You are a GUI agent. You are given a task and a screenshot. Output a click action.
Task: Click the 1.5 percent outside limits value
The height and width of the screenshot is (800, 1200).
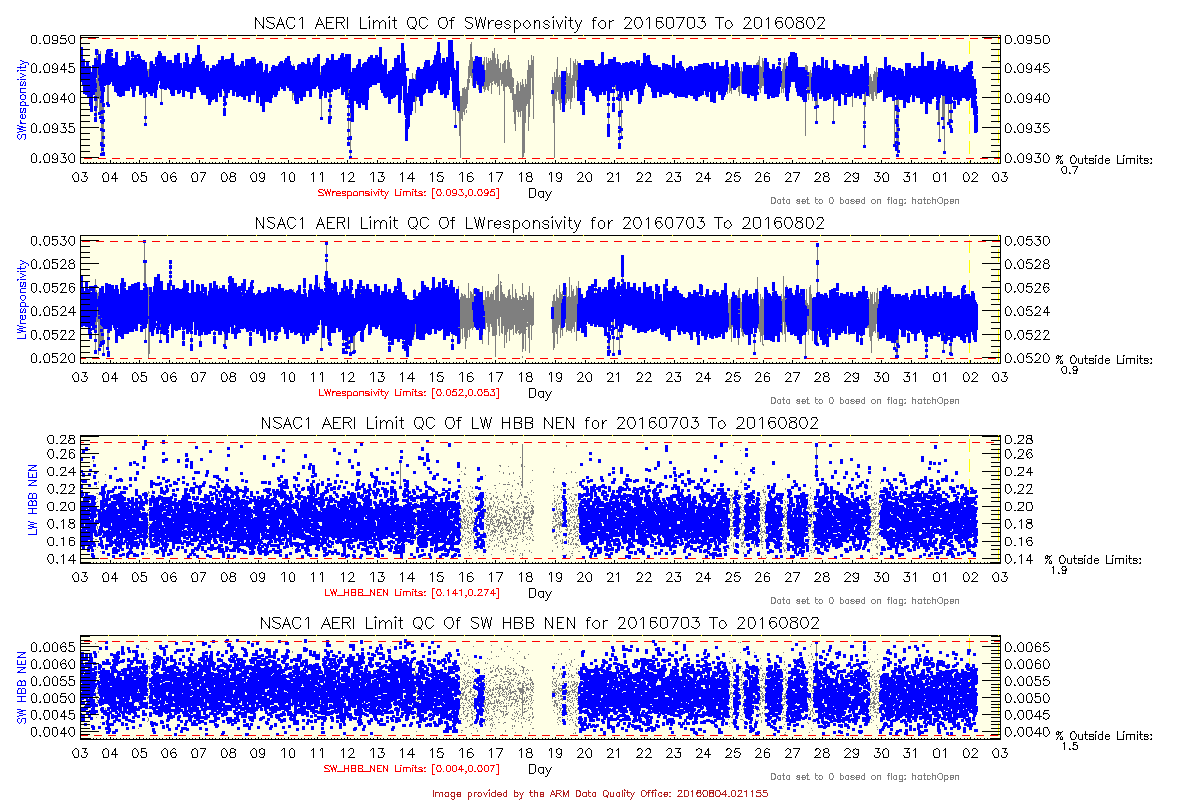tap(1067, 746)
